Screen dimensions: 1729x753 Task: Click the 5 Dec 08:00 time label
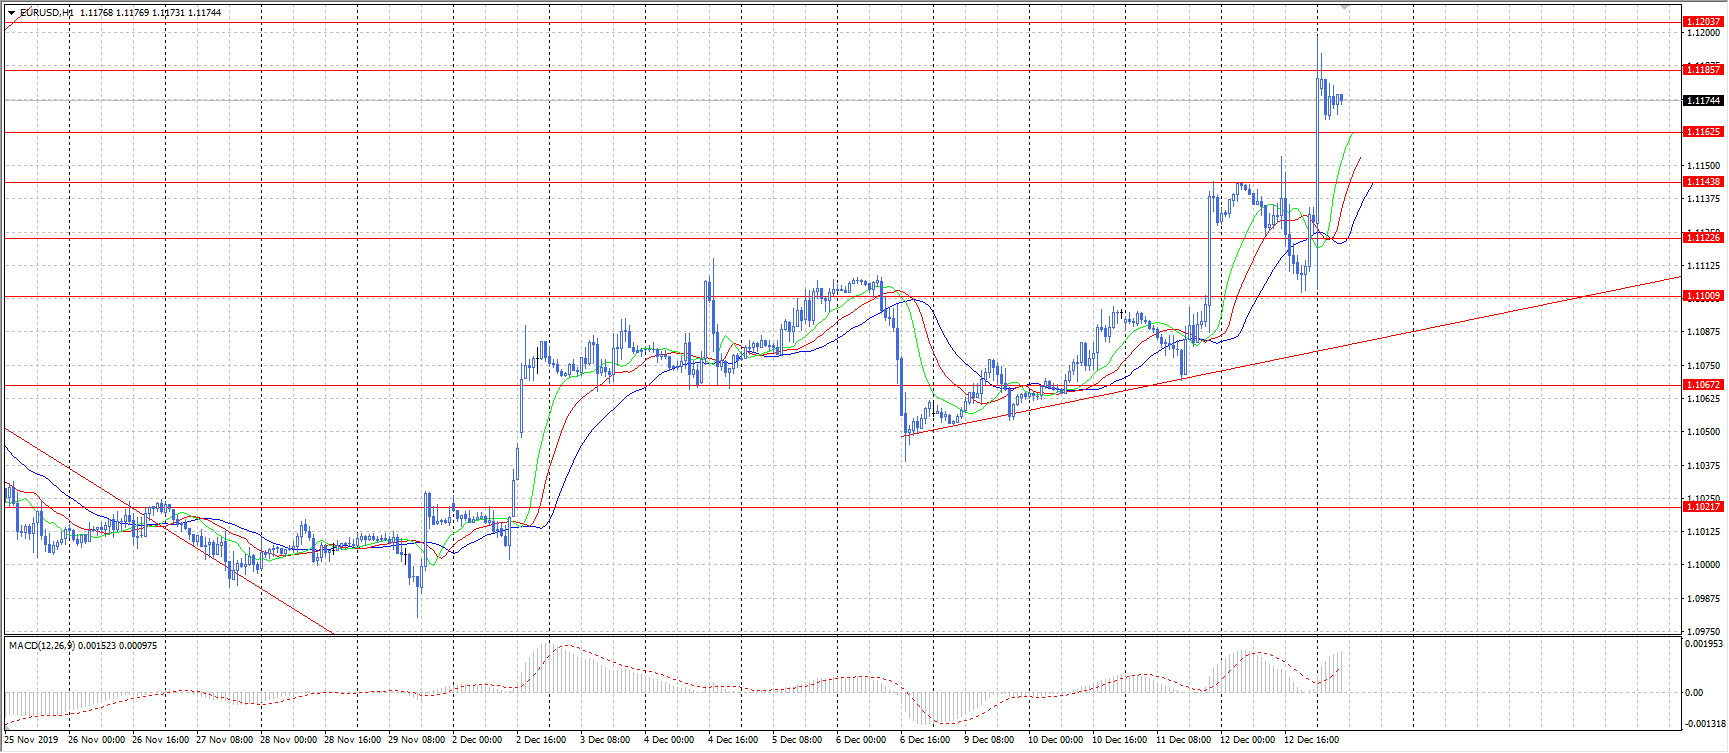point(797,741)
